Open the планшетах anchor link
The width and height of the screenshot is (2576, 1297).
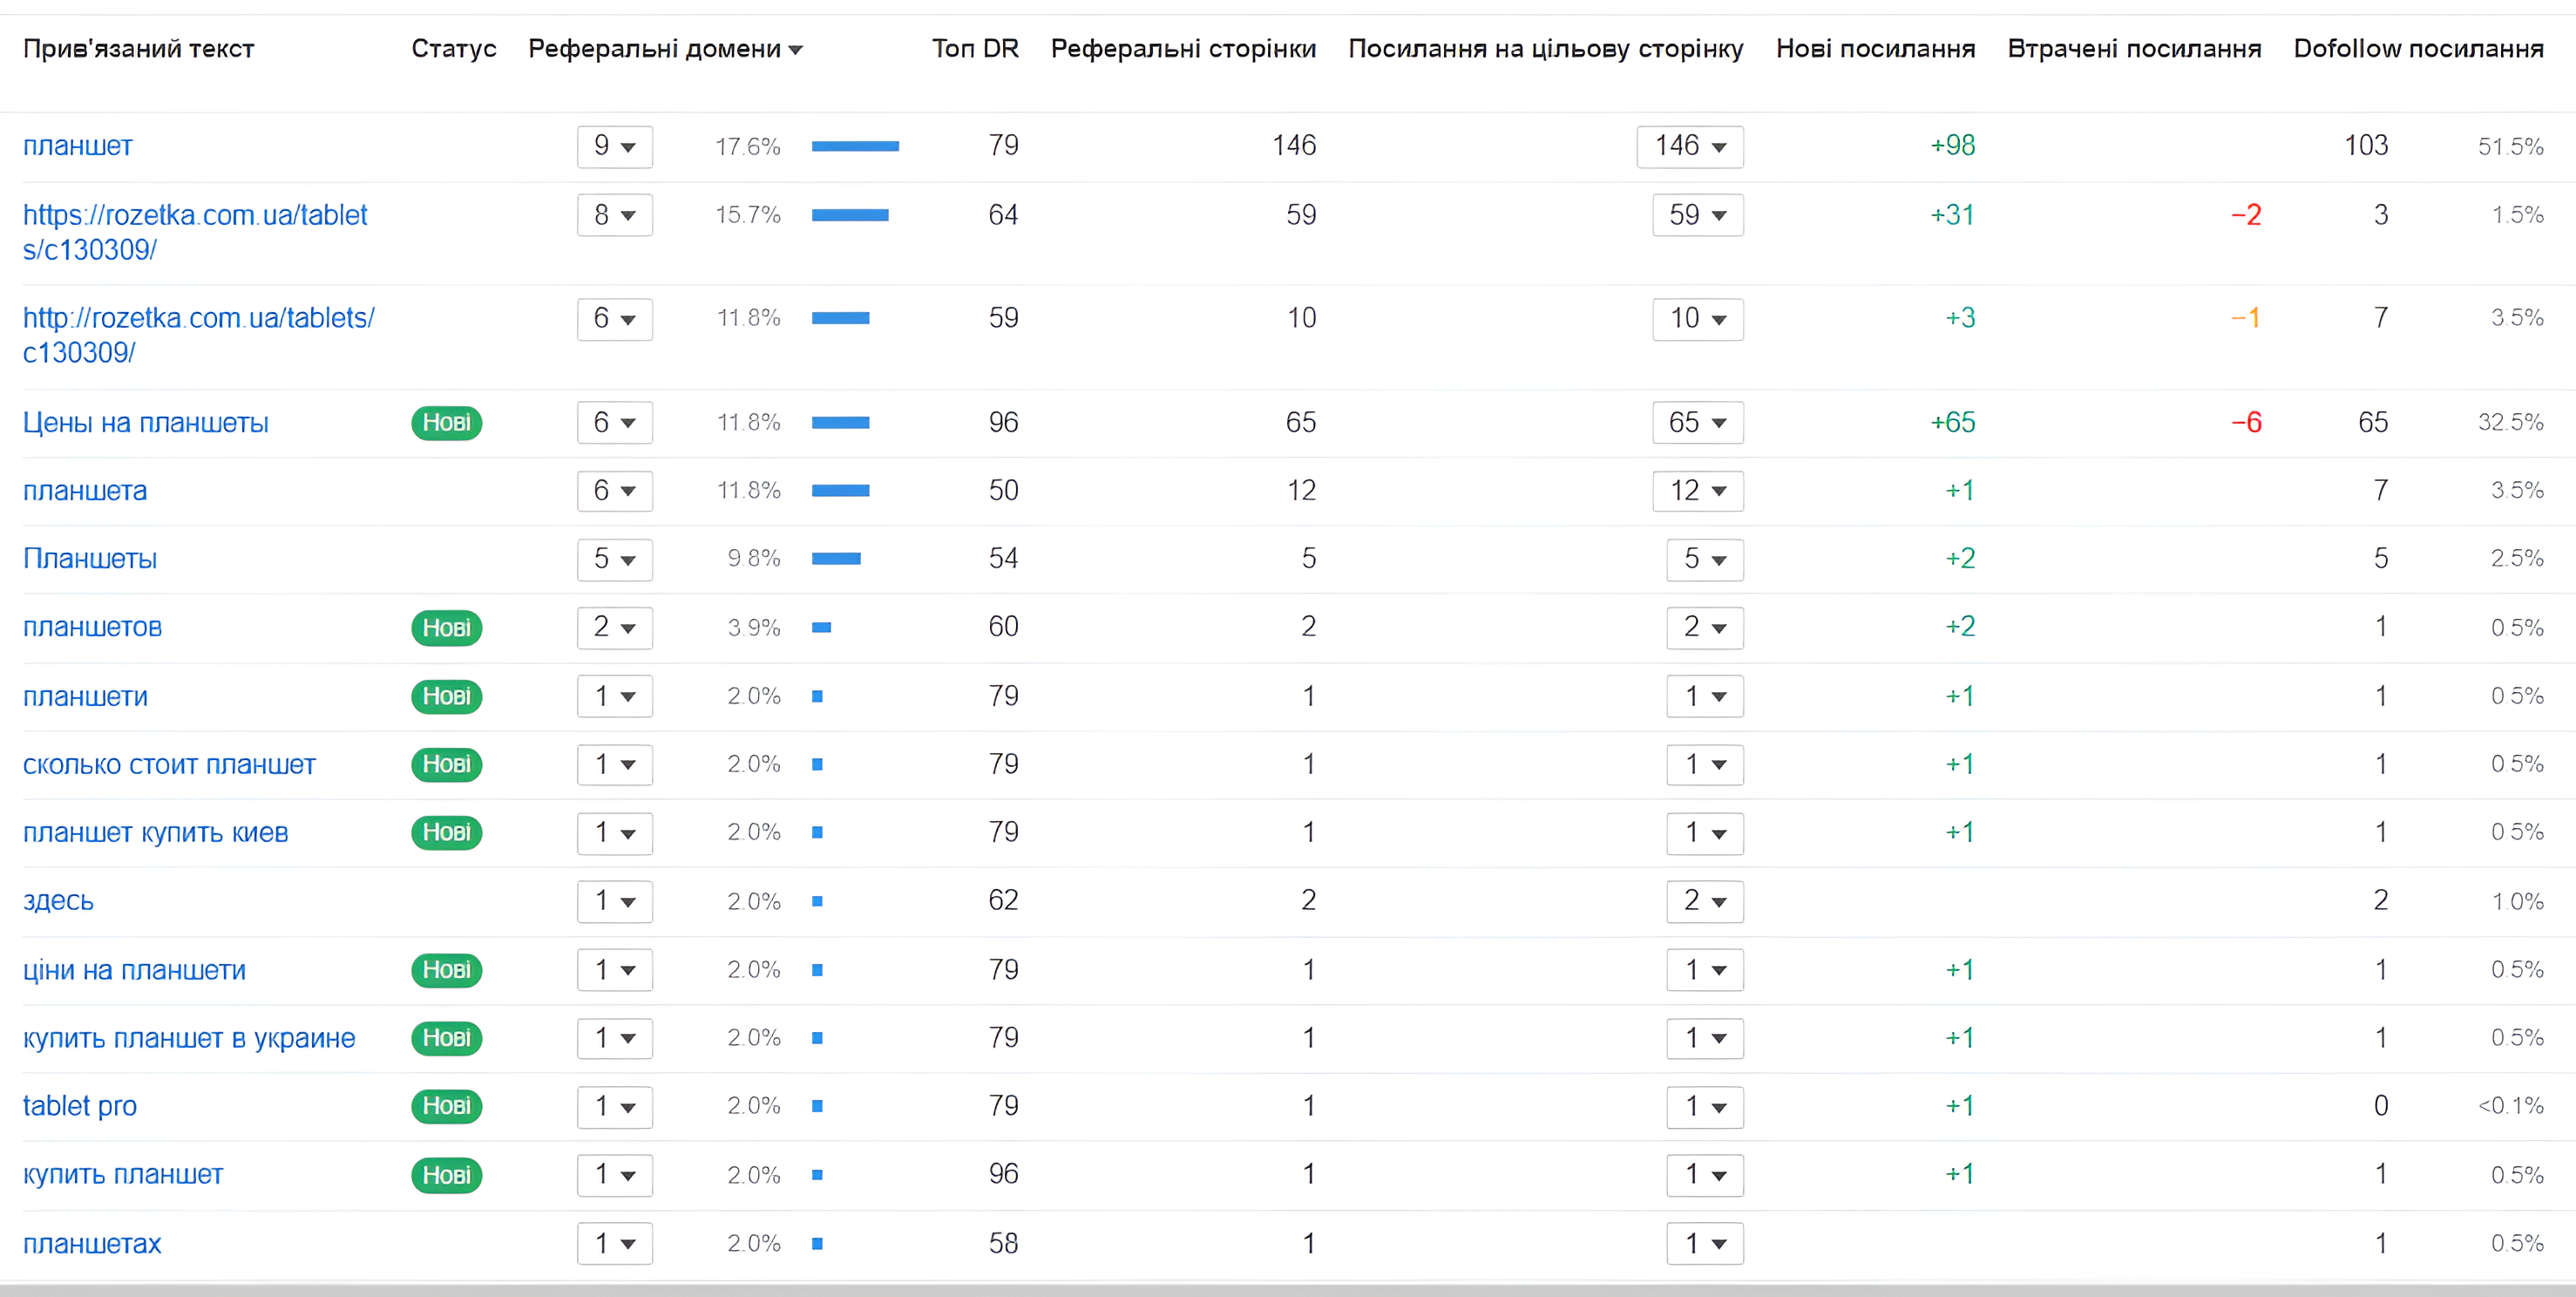coord(92,1244)
